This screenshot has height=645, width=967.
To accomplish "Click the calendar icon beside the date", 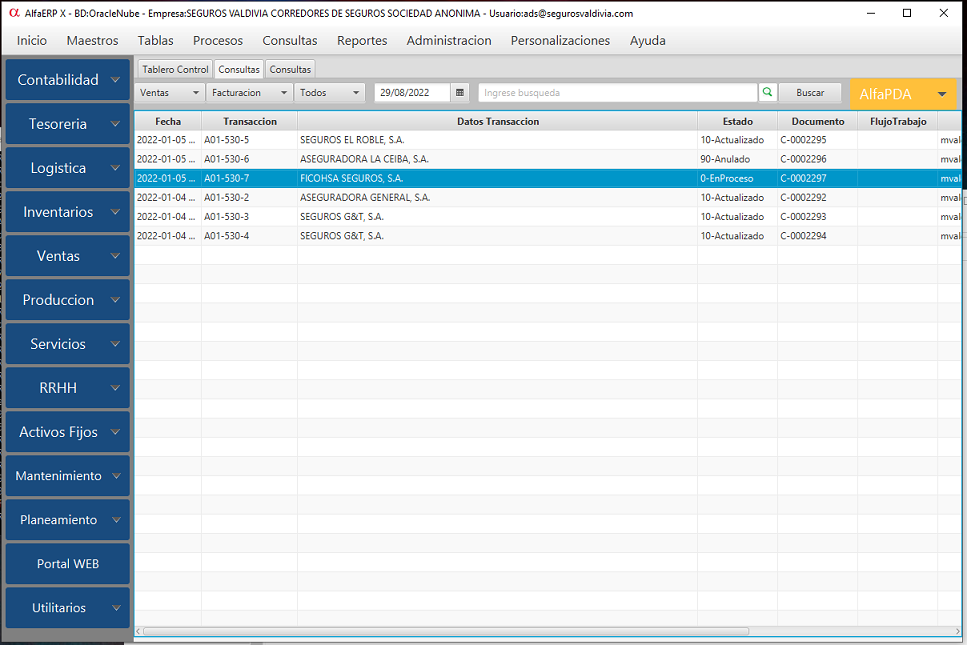I will (x=460, y=93).
